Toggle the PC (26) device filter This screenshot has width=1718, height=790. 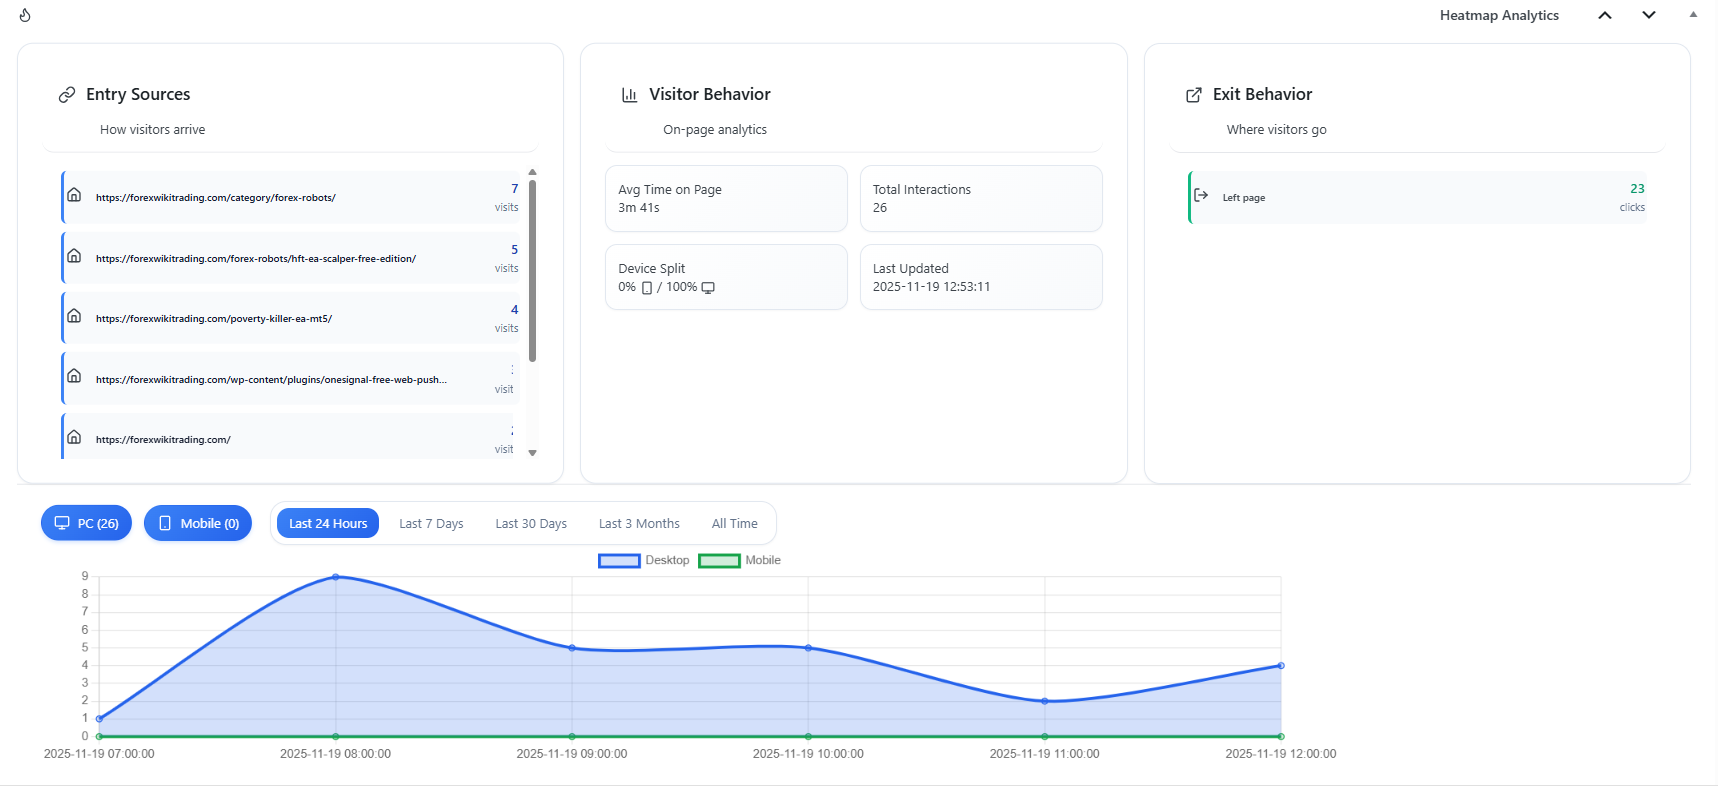click(86, 523)
